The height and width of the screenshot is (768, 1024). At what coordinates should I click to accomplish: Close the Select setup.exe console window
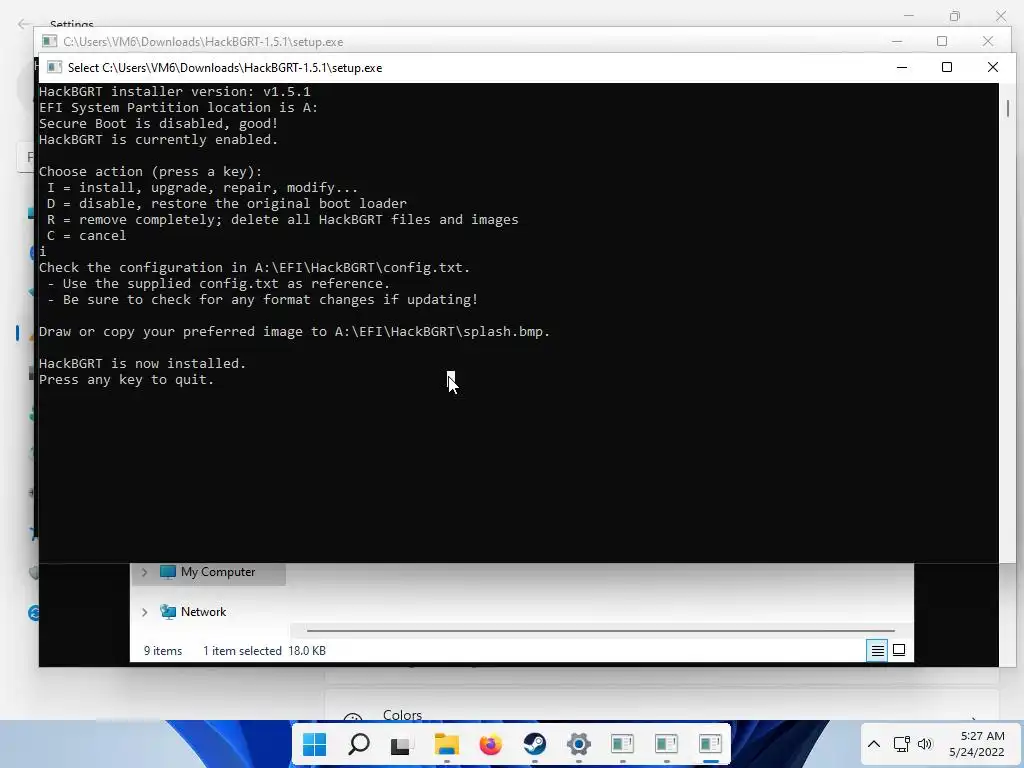click(x=993, y=67)
